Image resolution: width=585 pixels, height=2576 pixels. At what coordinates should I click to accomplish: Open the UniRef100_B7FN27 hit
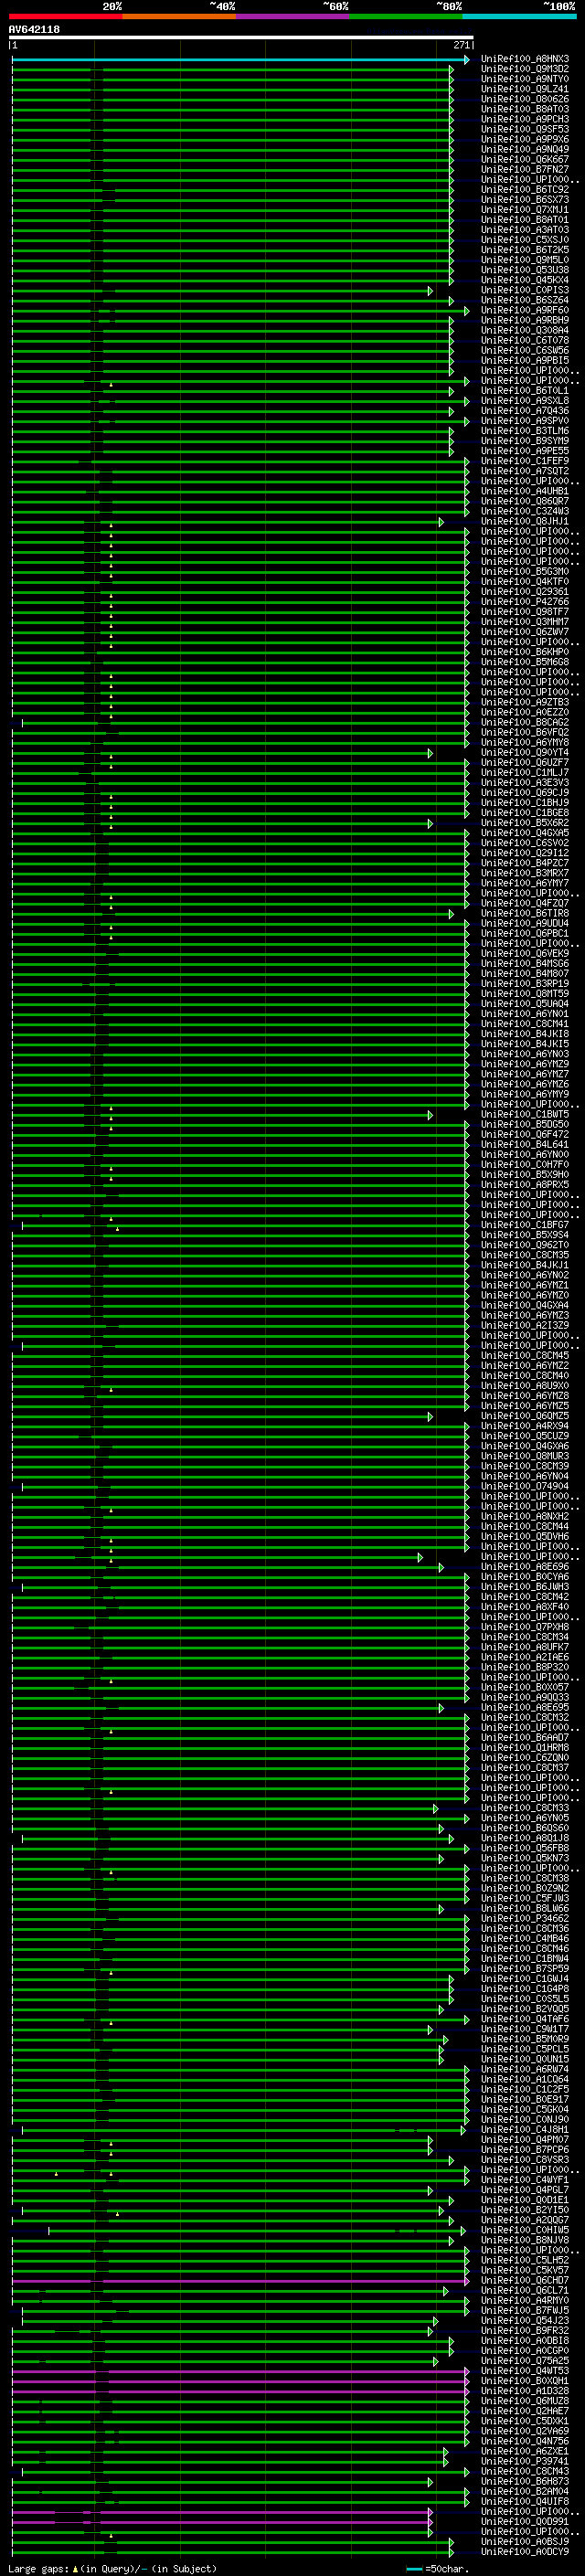(x=525, y=169)
